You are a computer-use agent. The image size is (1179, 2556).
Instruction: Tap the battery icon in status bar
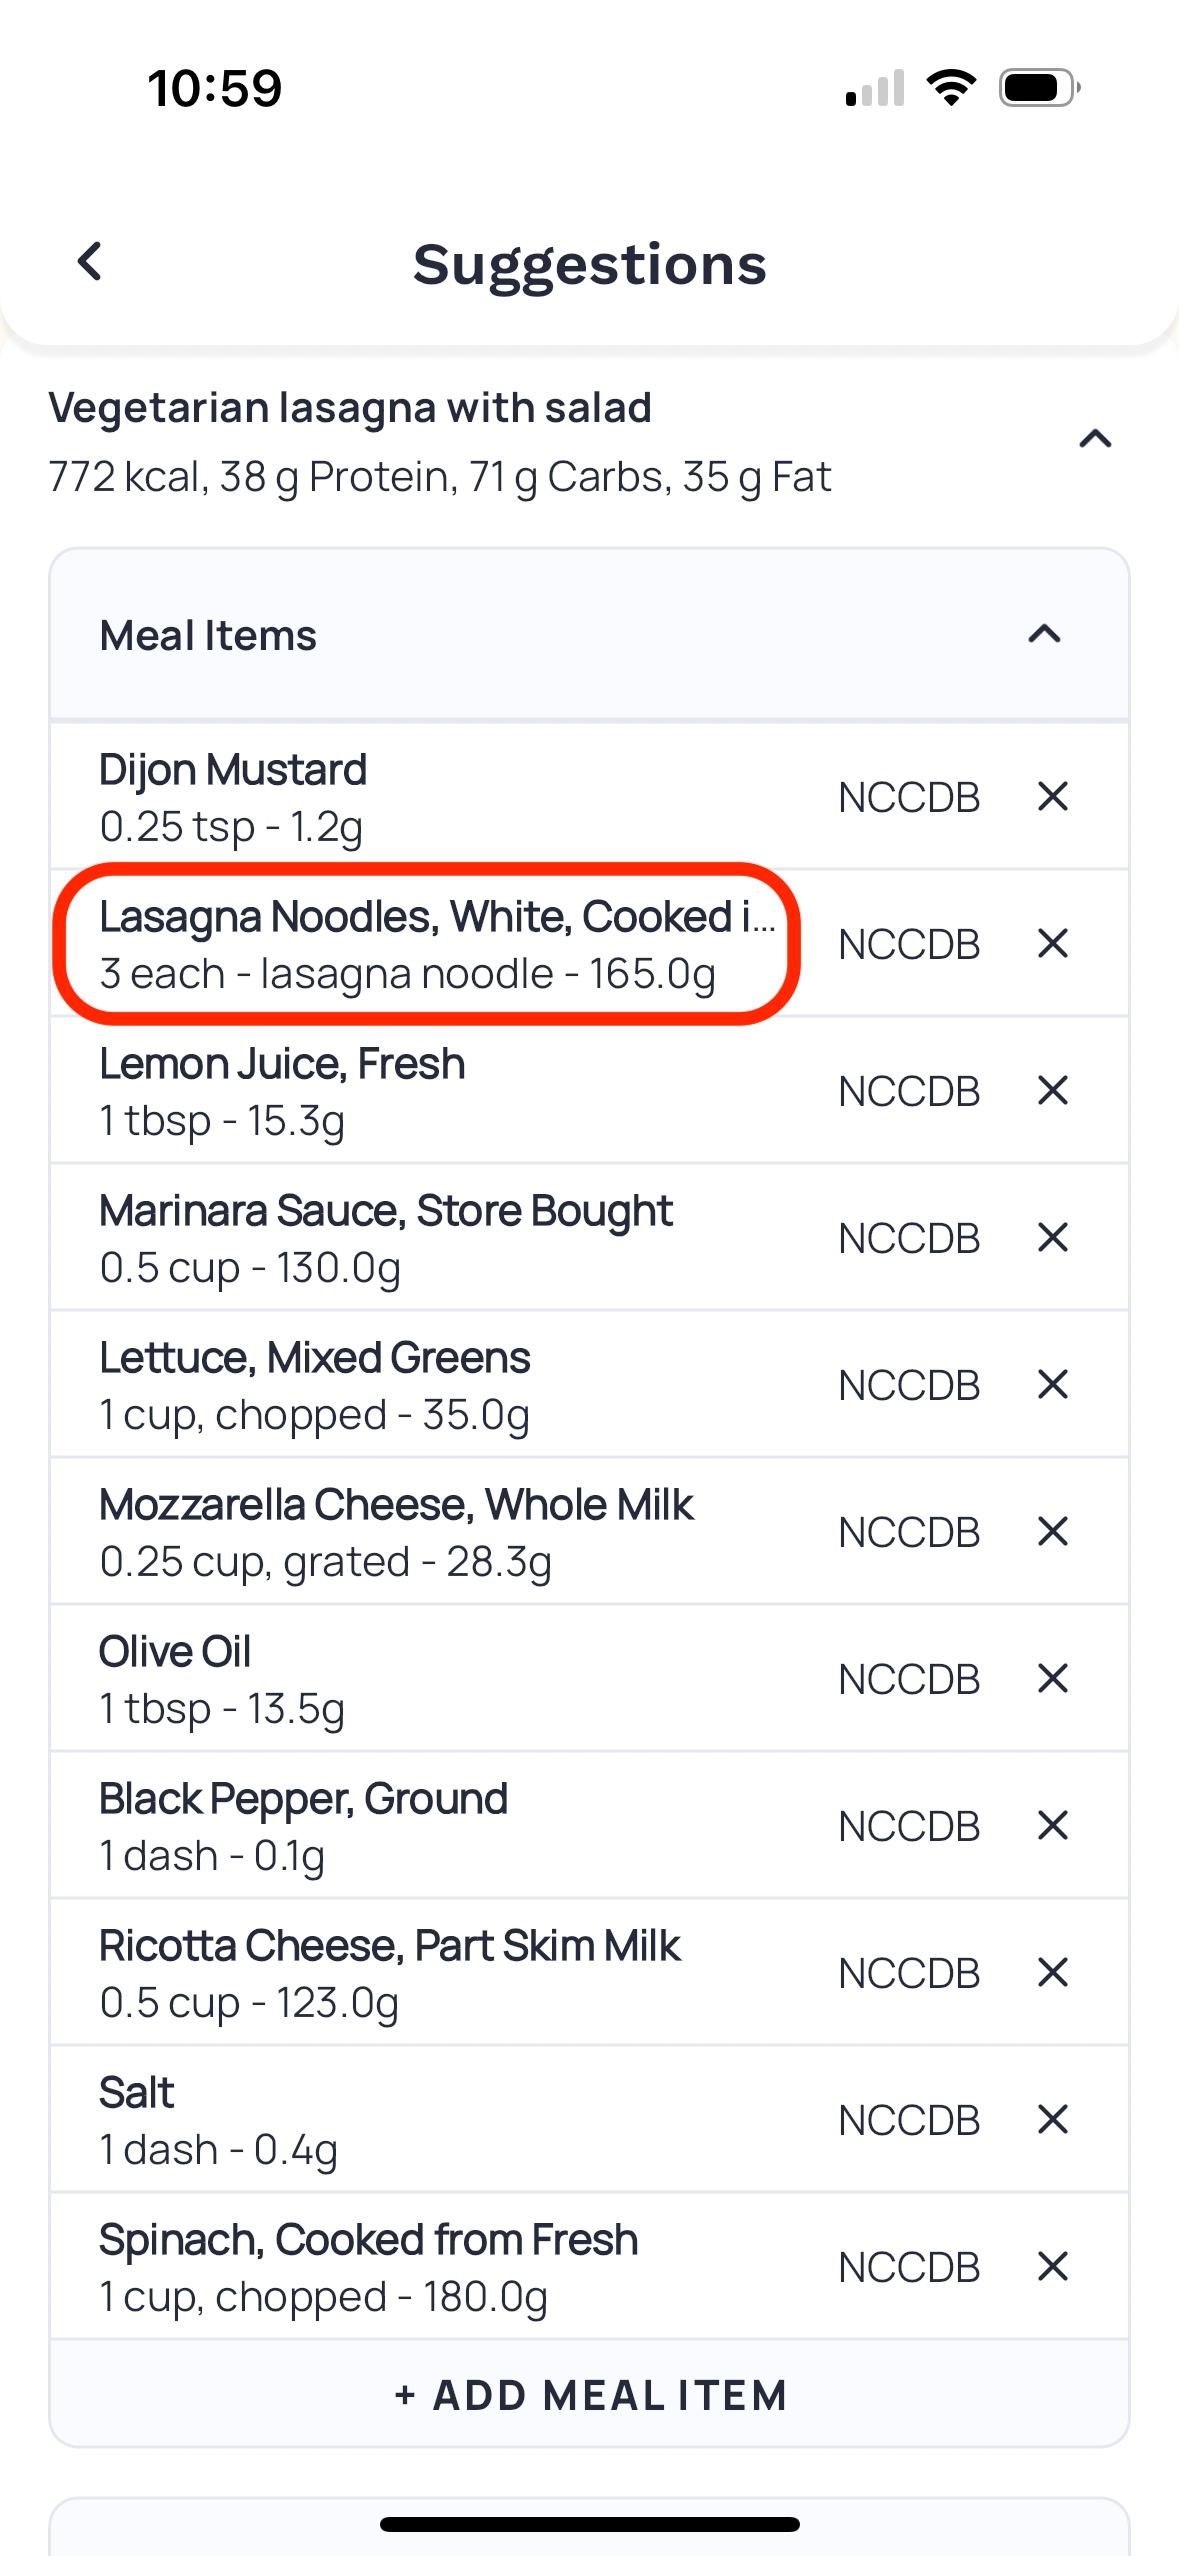pos(1040,88)
